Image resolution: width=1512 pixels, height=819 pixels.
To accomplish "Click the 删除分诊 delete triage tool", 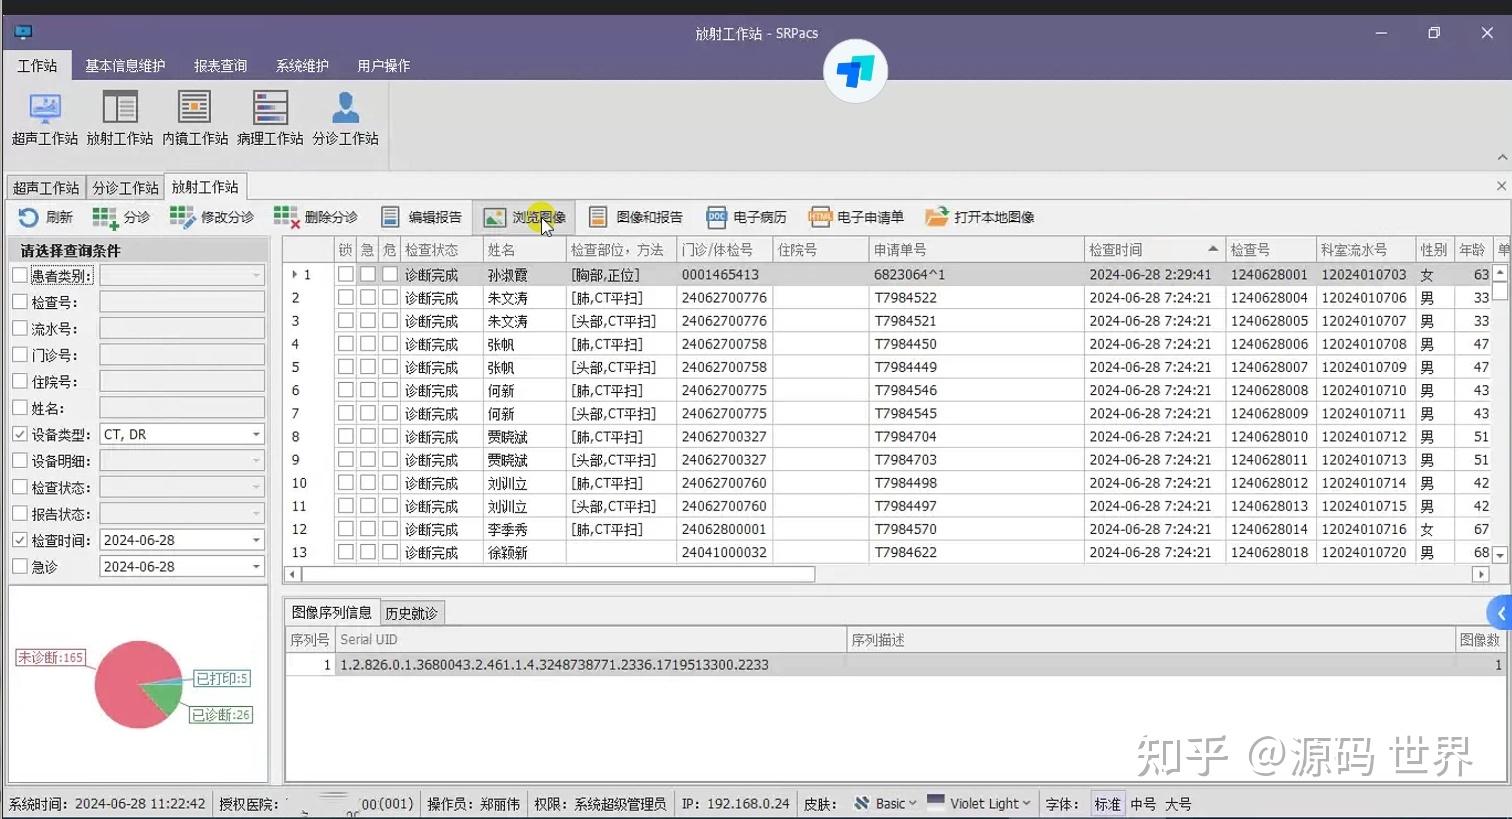I will pos(313,216).
